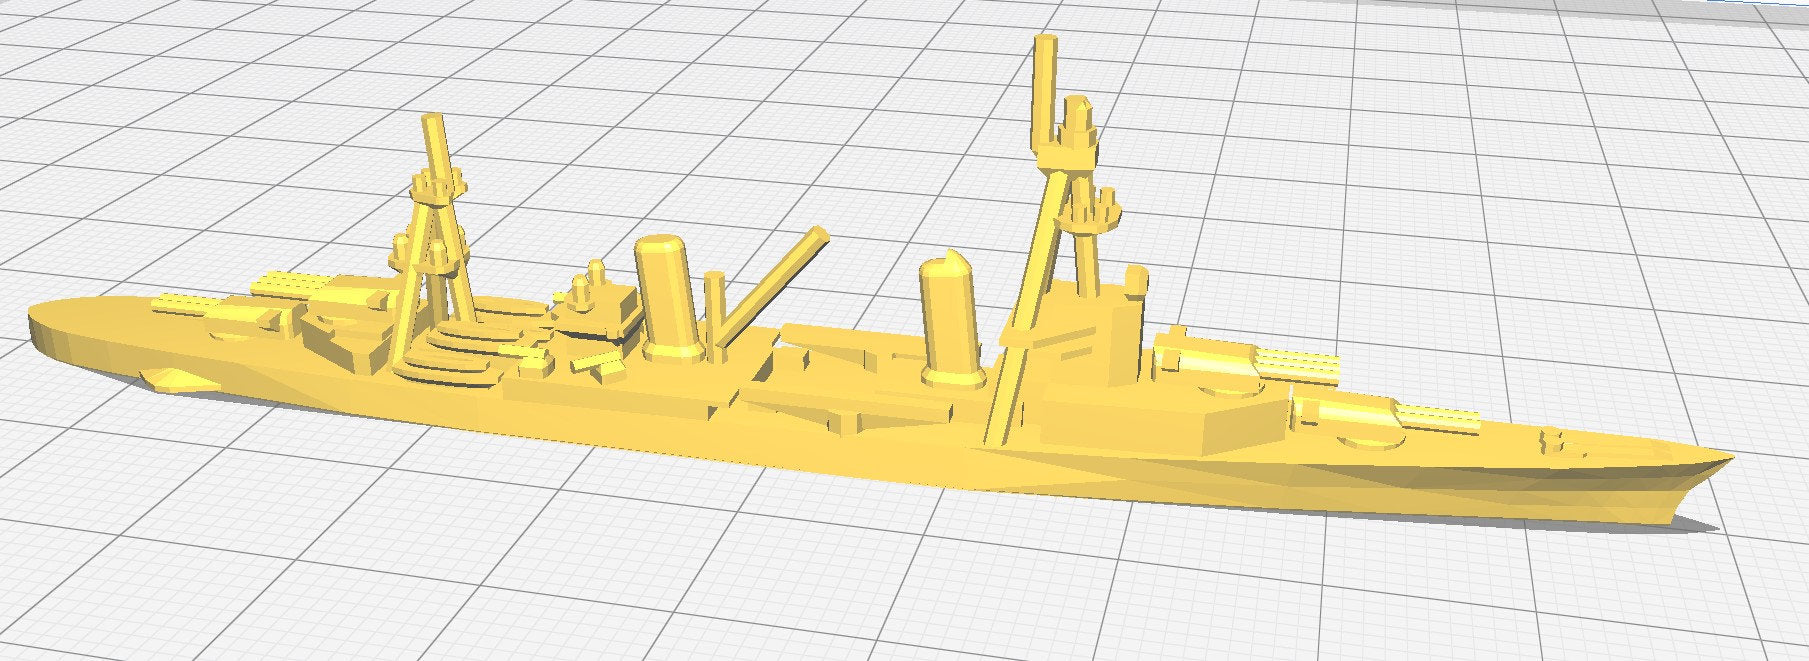Click the rudder piece beneath the stern
This screenshot has height=661, width=1809.
tap(170, 378)
